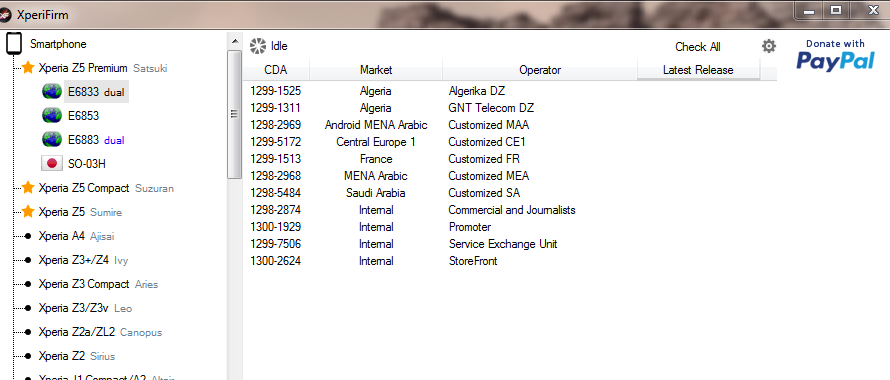Click the XperiFirm app icon in title bar
This screenshot has width=890, height=380.
pos(4,15)
